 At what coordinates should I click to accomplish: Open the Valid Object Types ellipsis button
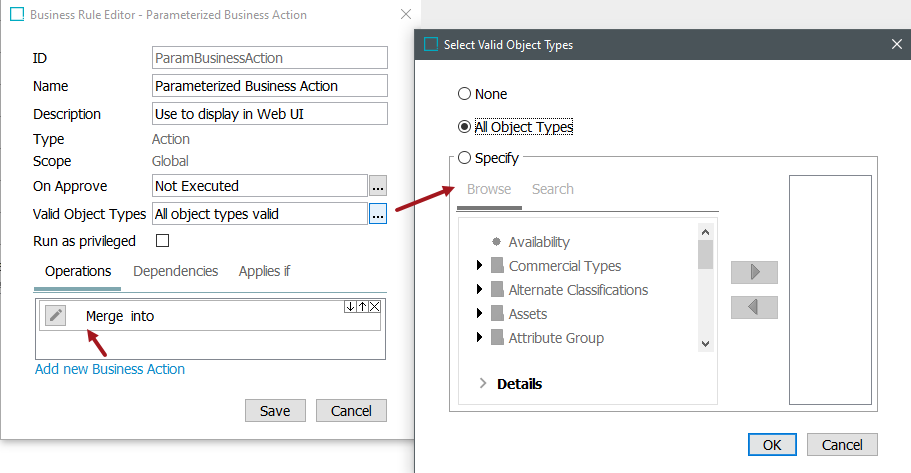(378, 214)
